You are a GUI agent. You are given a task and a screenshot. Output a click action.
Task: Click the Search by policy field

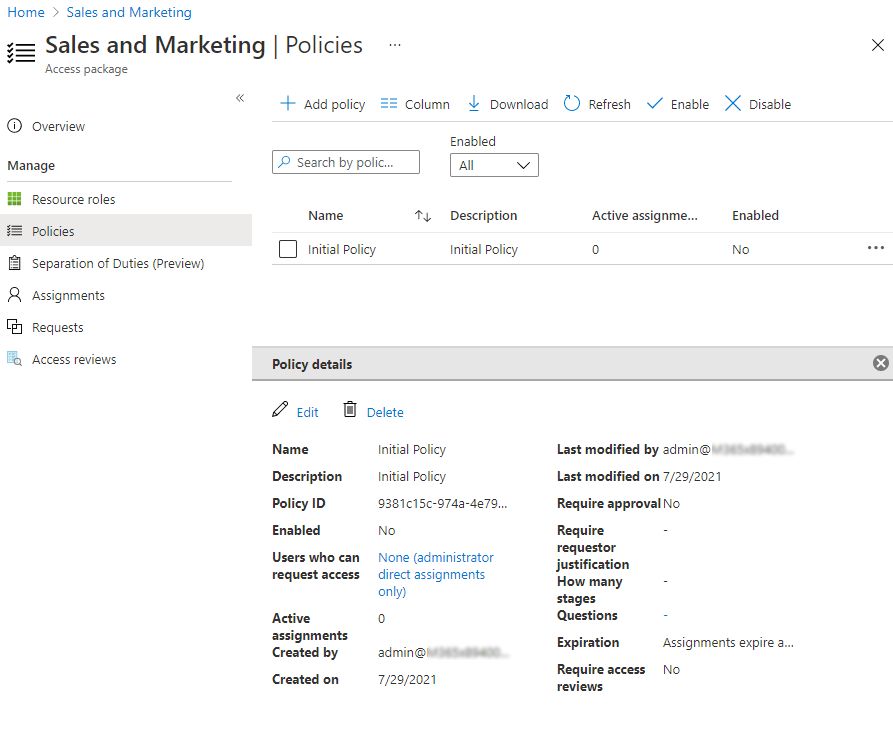(346, 162)
